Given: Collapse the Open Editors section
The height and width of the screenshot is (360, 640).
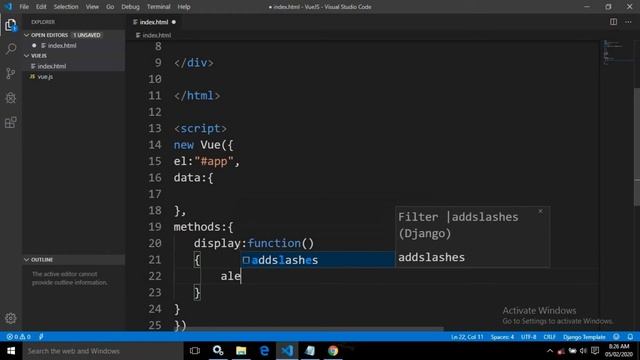Looking at the screenshot, I should pyautogui.click(x=73, y=35).
